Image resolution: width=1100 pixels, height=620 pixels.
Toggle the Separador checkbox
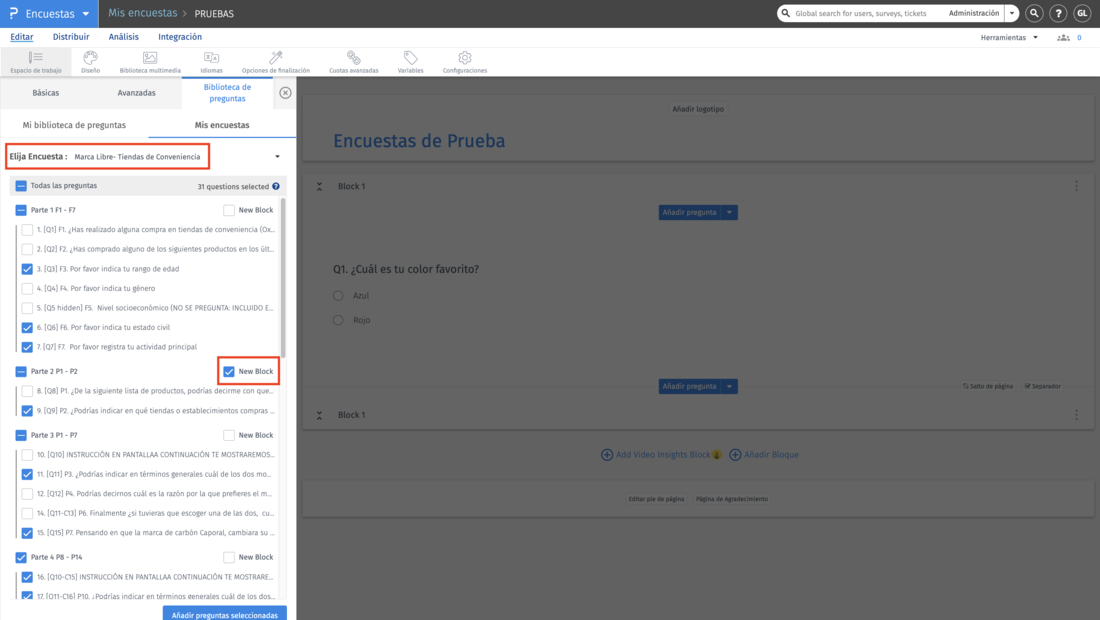[1028, 386]
